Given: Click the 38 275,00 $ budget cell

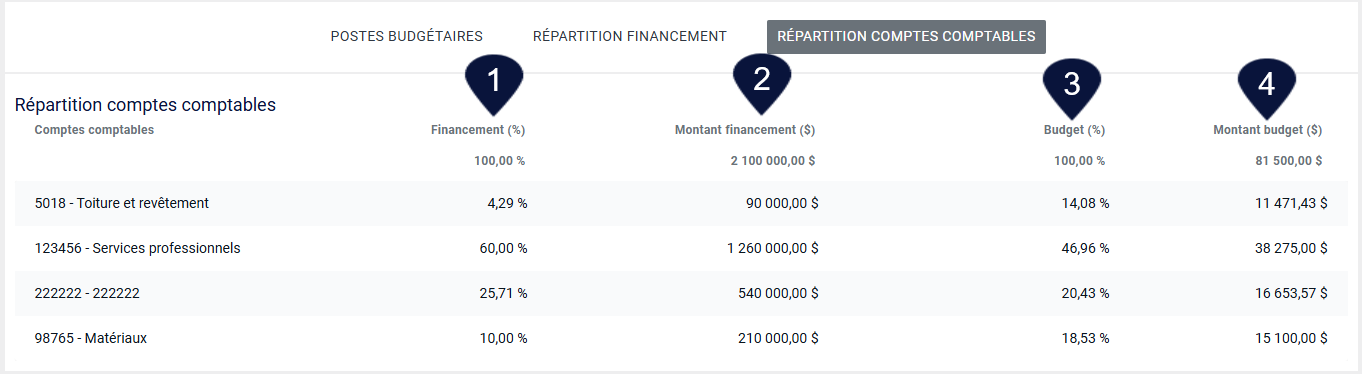Looking at the screenshot, I should coord(1291,248).
